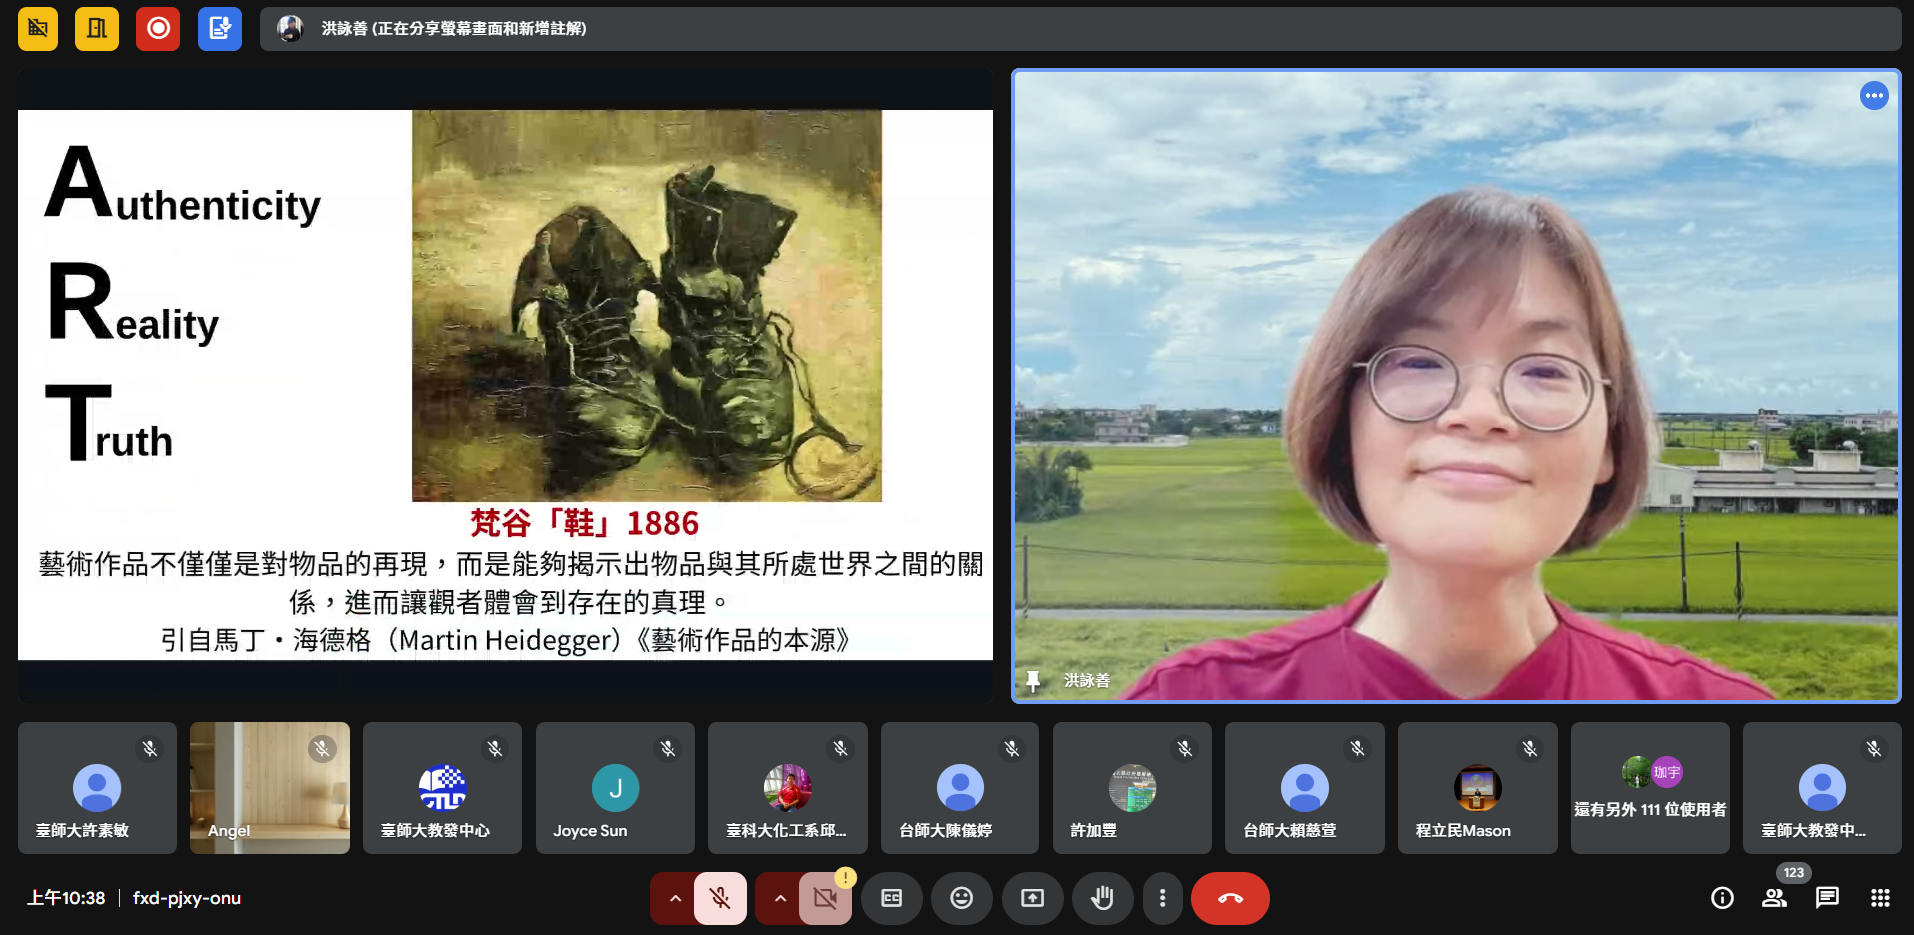Toggle microphone mute button
Image resolution: width=1914 pixels, height=935 pixels.
pos(720,898)
